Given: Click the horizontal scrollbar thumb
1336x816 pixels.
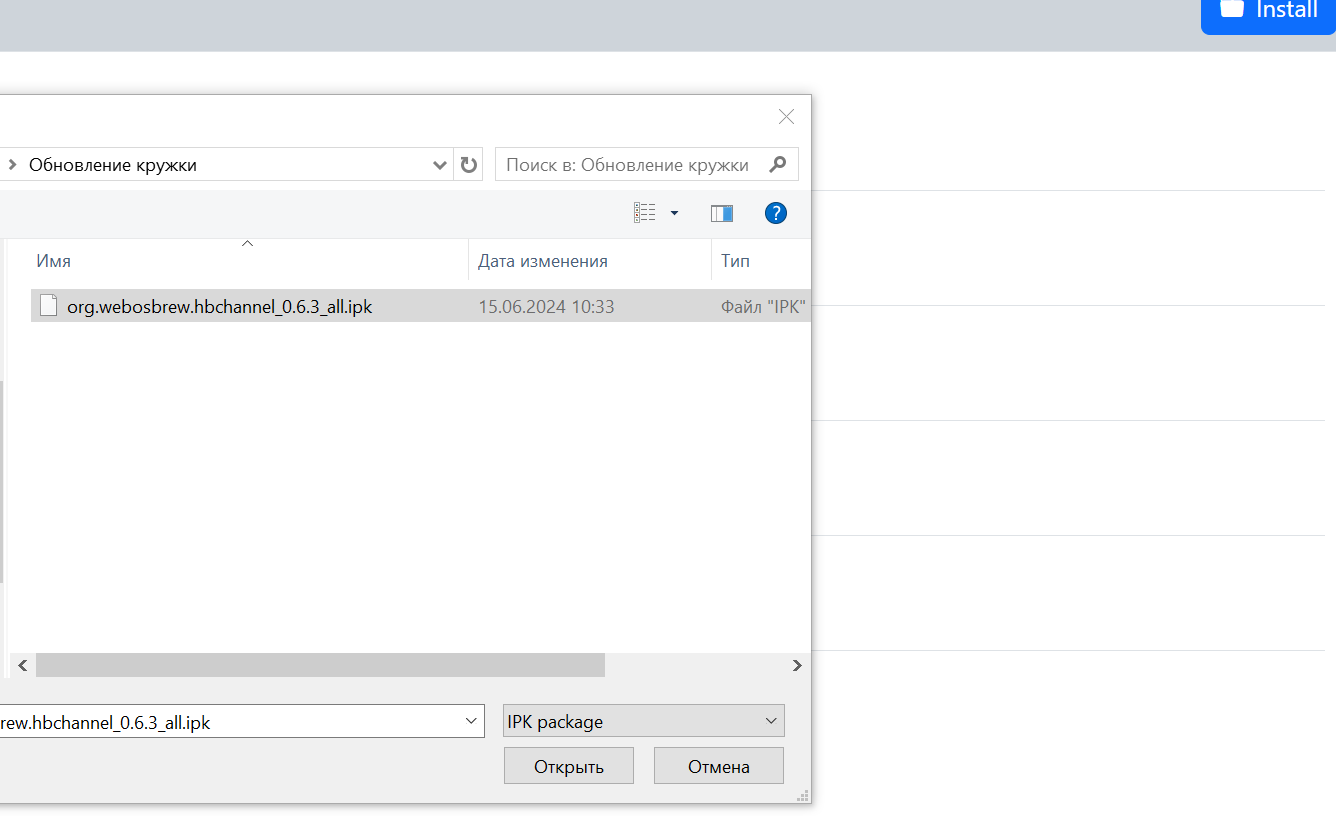Looking at the screenshot, I should pyautogui.click(x=320, y=665).
